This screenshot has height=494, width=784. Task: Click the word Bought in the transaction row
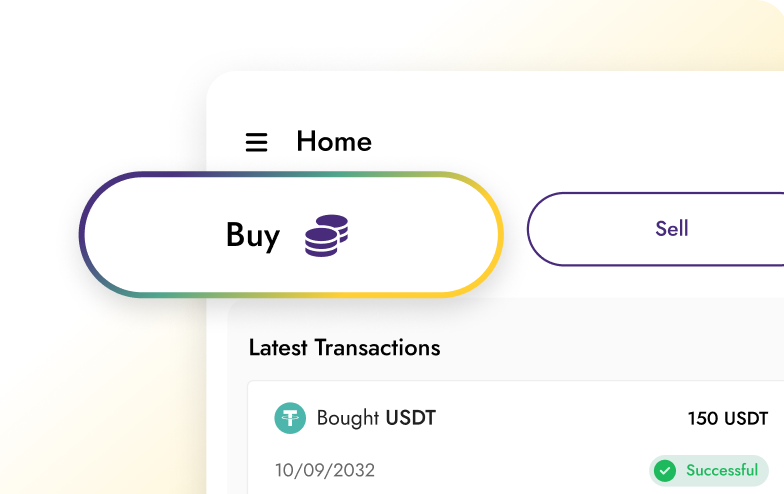348,418
